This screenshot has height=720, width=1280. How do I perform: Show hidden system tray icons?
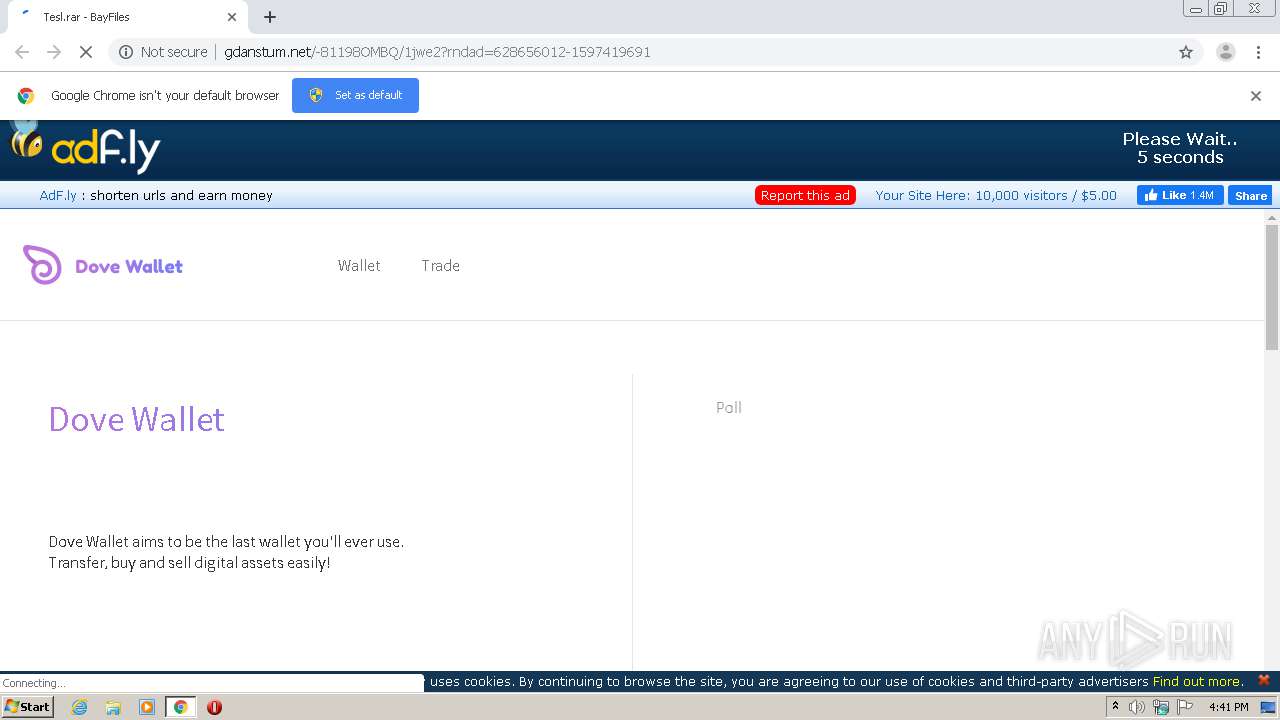pyautogui.click(x=1115, y=707)
